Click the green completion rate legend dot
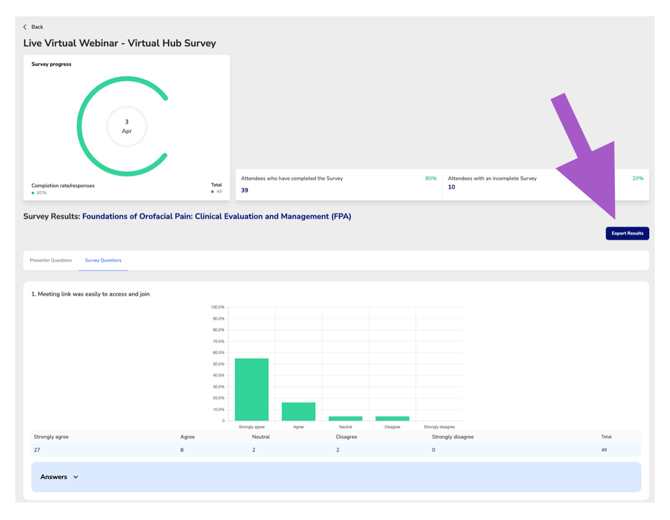 pyautogui.click(x=33, y=193)
